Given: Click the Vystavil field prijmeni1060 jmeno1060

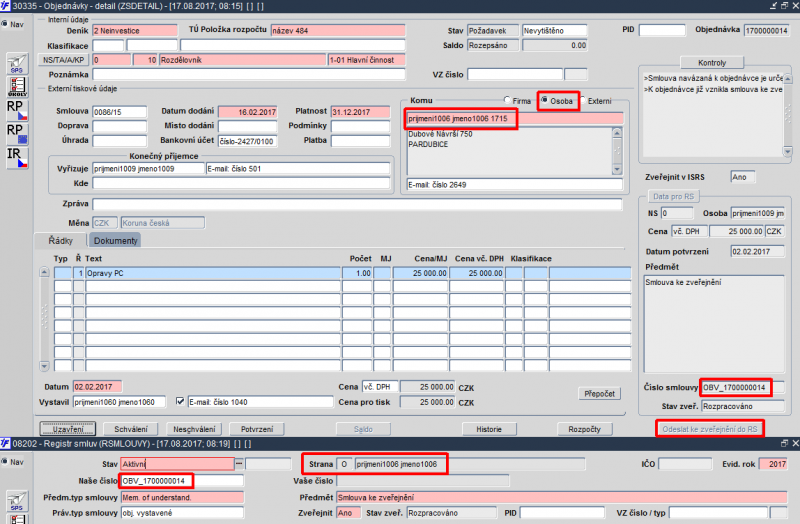Looking at the screenshot, I should tap(119, 402).
